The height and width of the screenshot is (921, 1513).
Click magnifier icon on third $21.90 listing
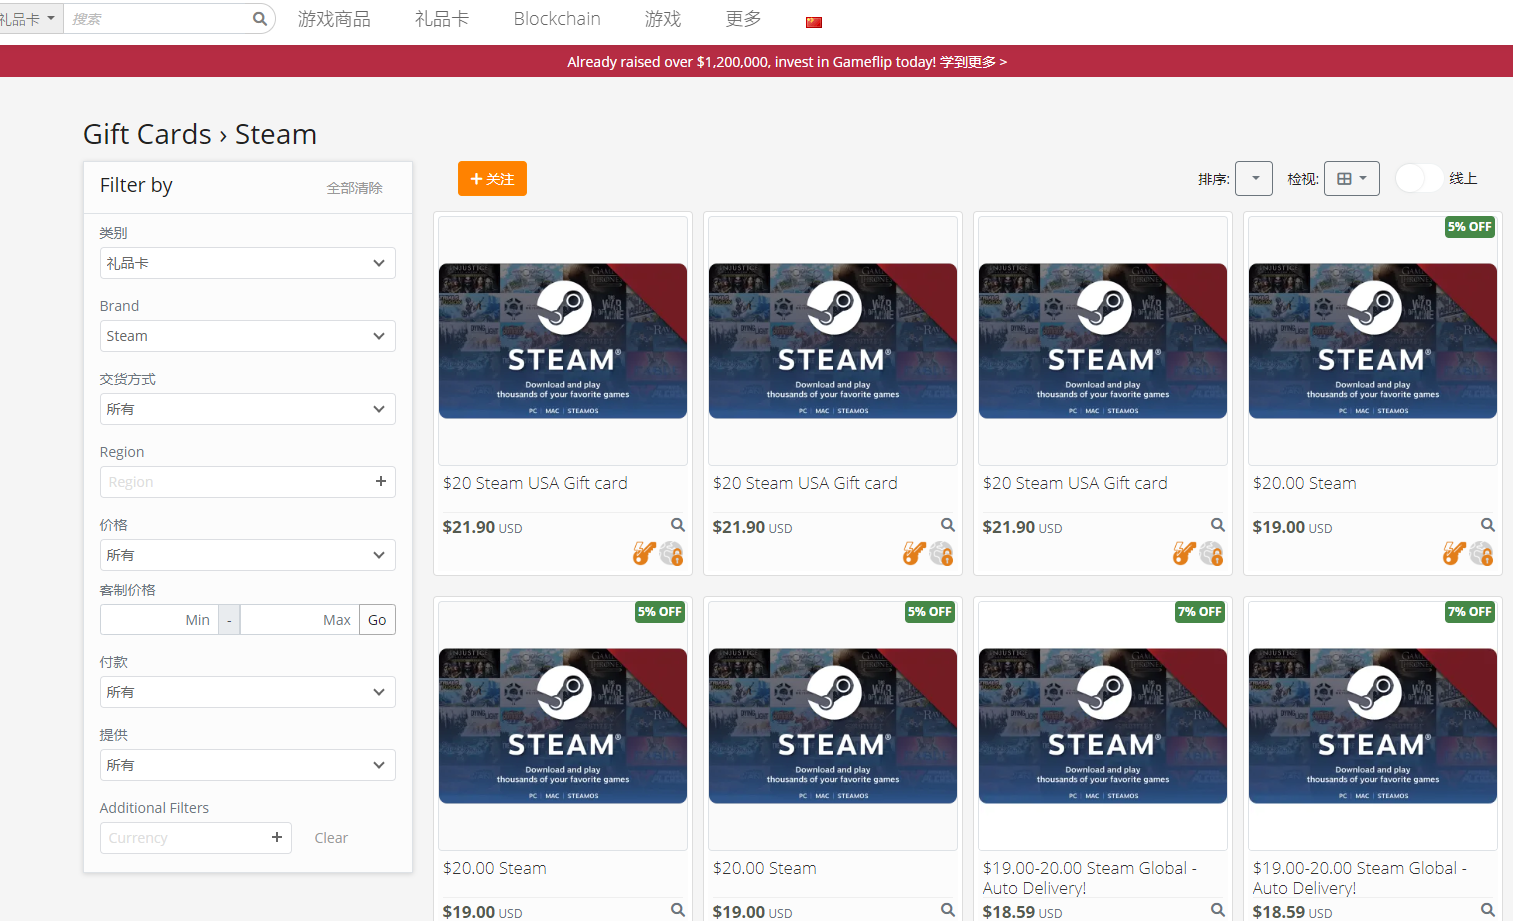coord(1217,525)
